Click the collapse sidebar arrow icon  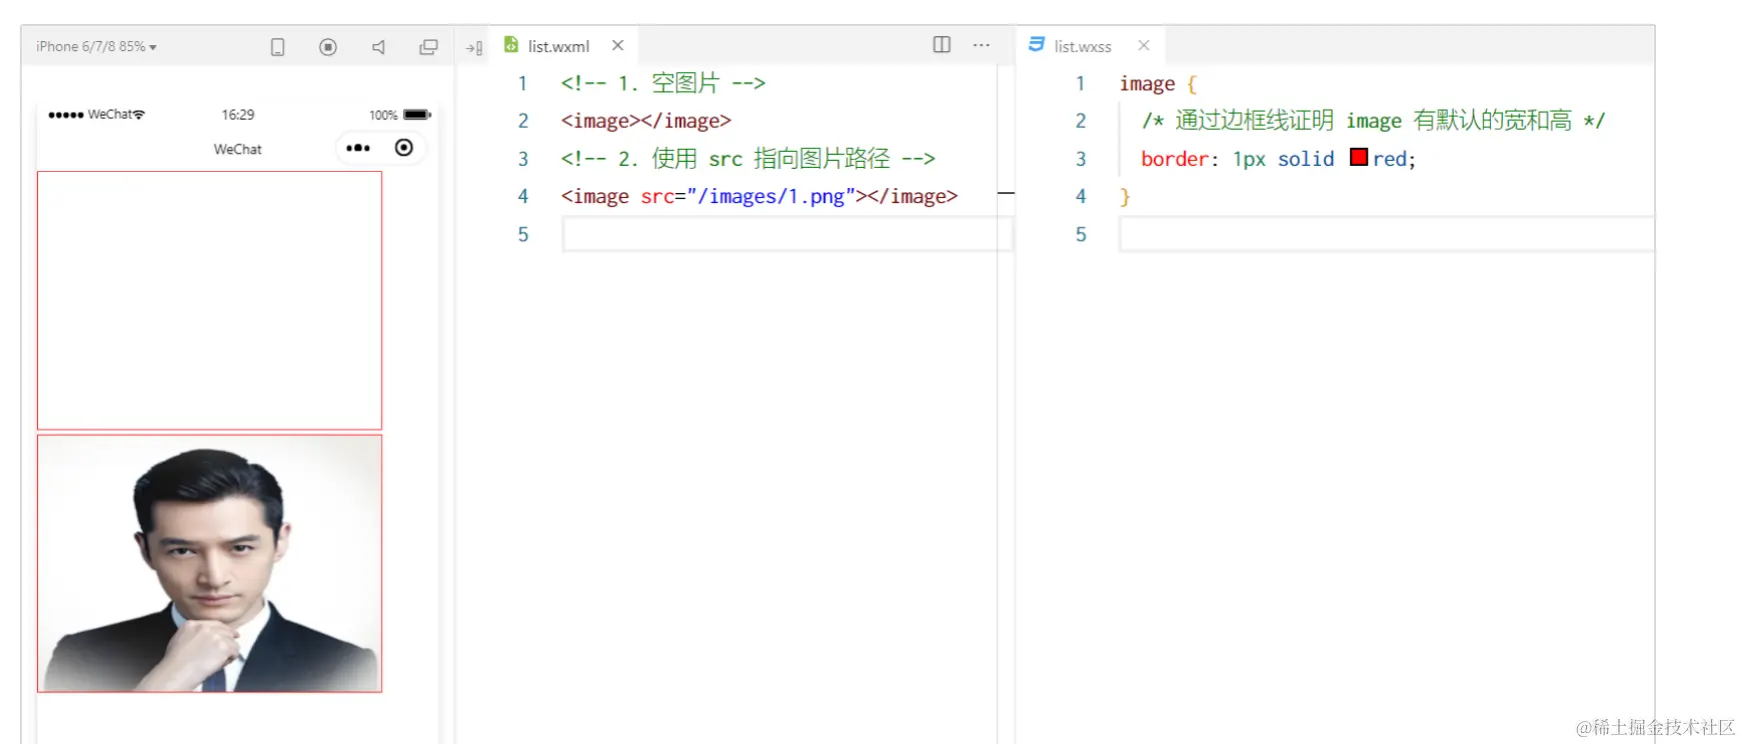pos(474,47)
